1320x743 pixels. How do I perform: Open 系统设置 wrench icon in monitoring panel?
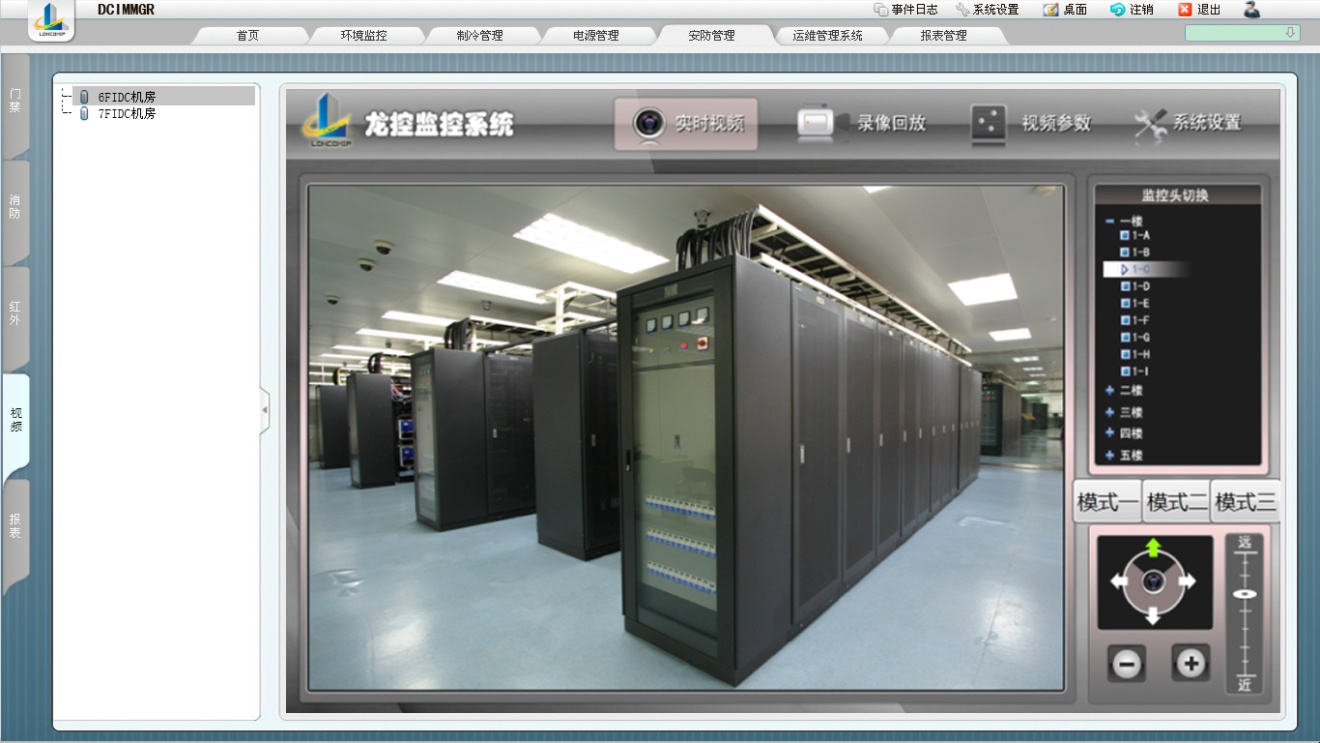click(1150, 124)
